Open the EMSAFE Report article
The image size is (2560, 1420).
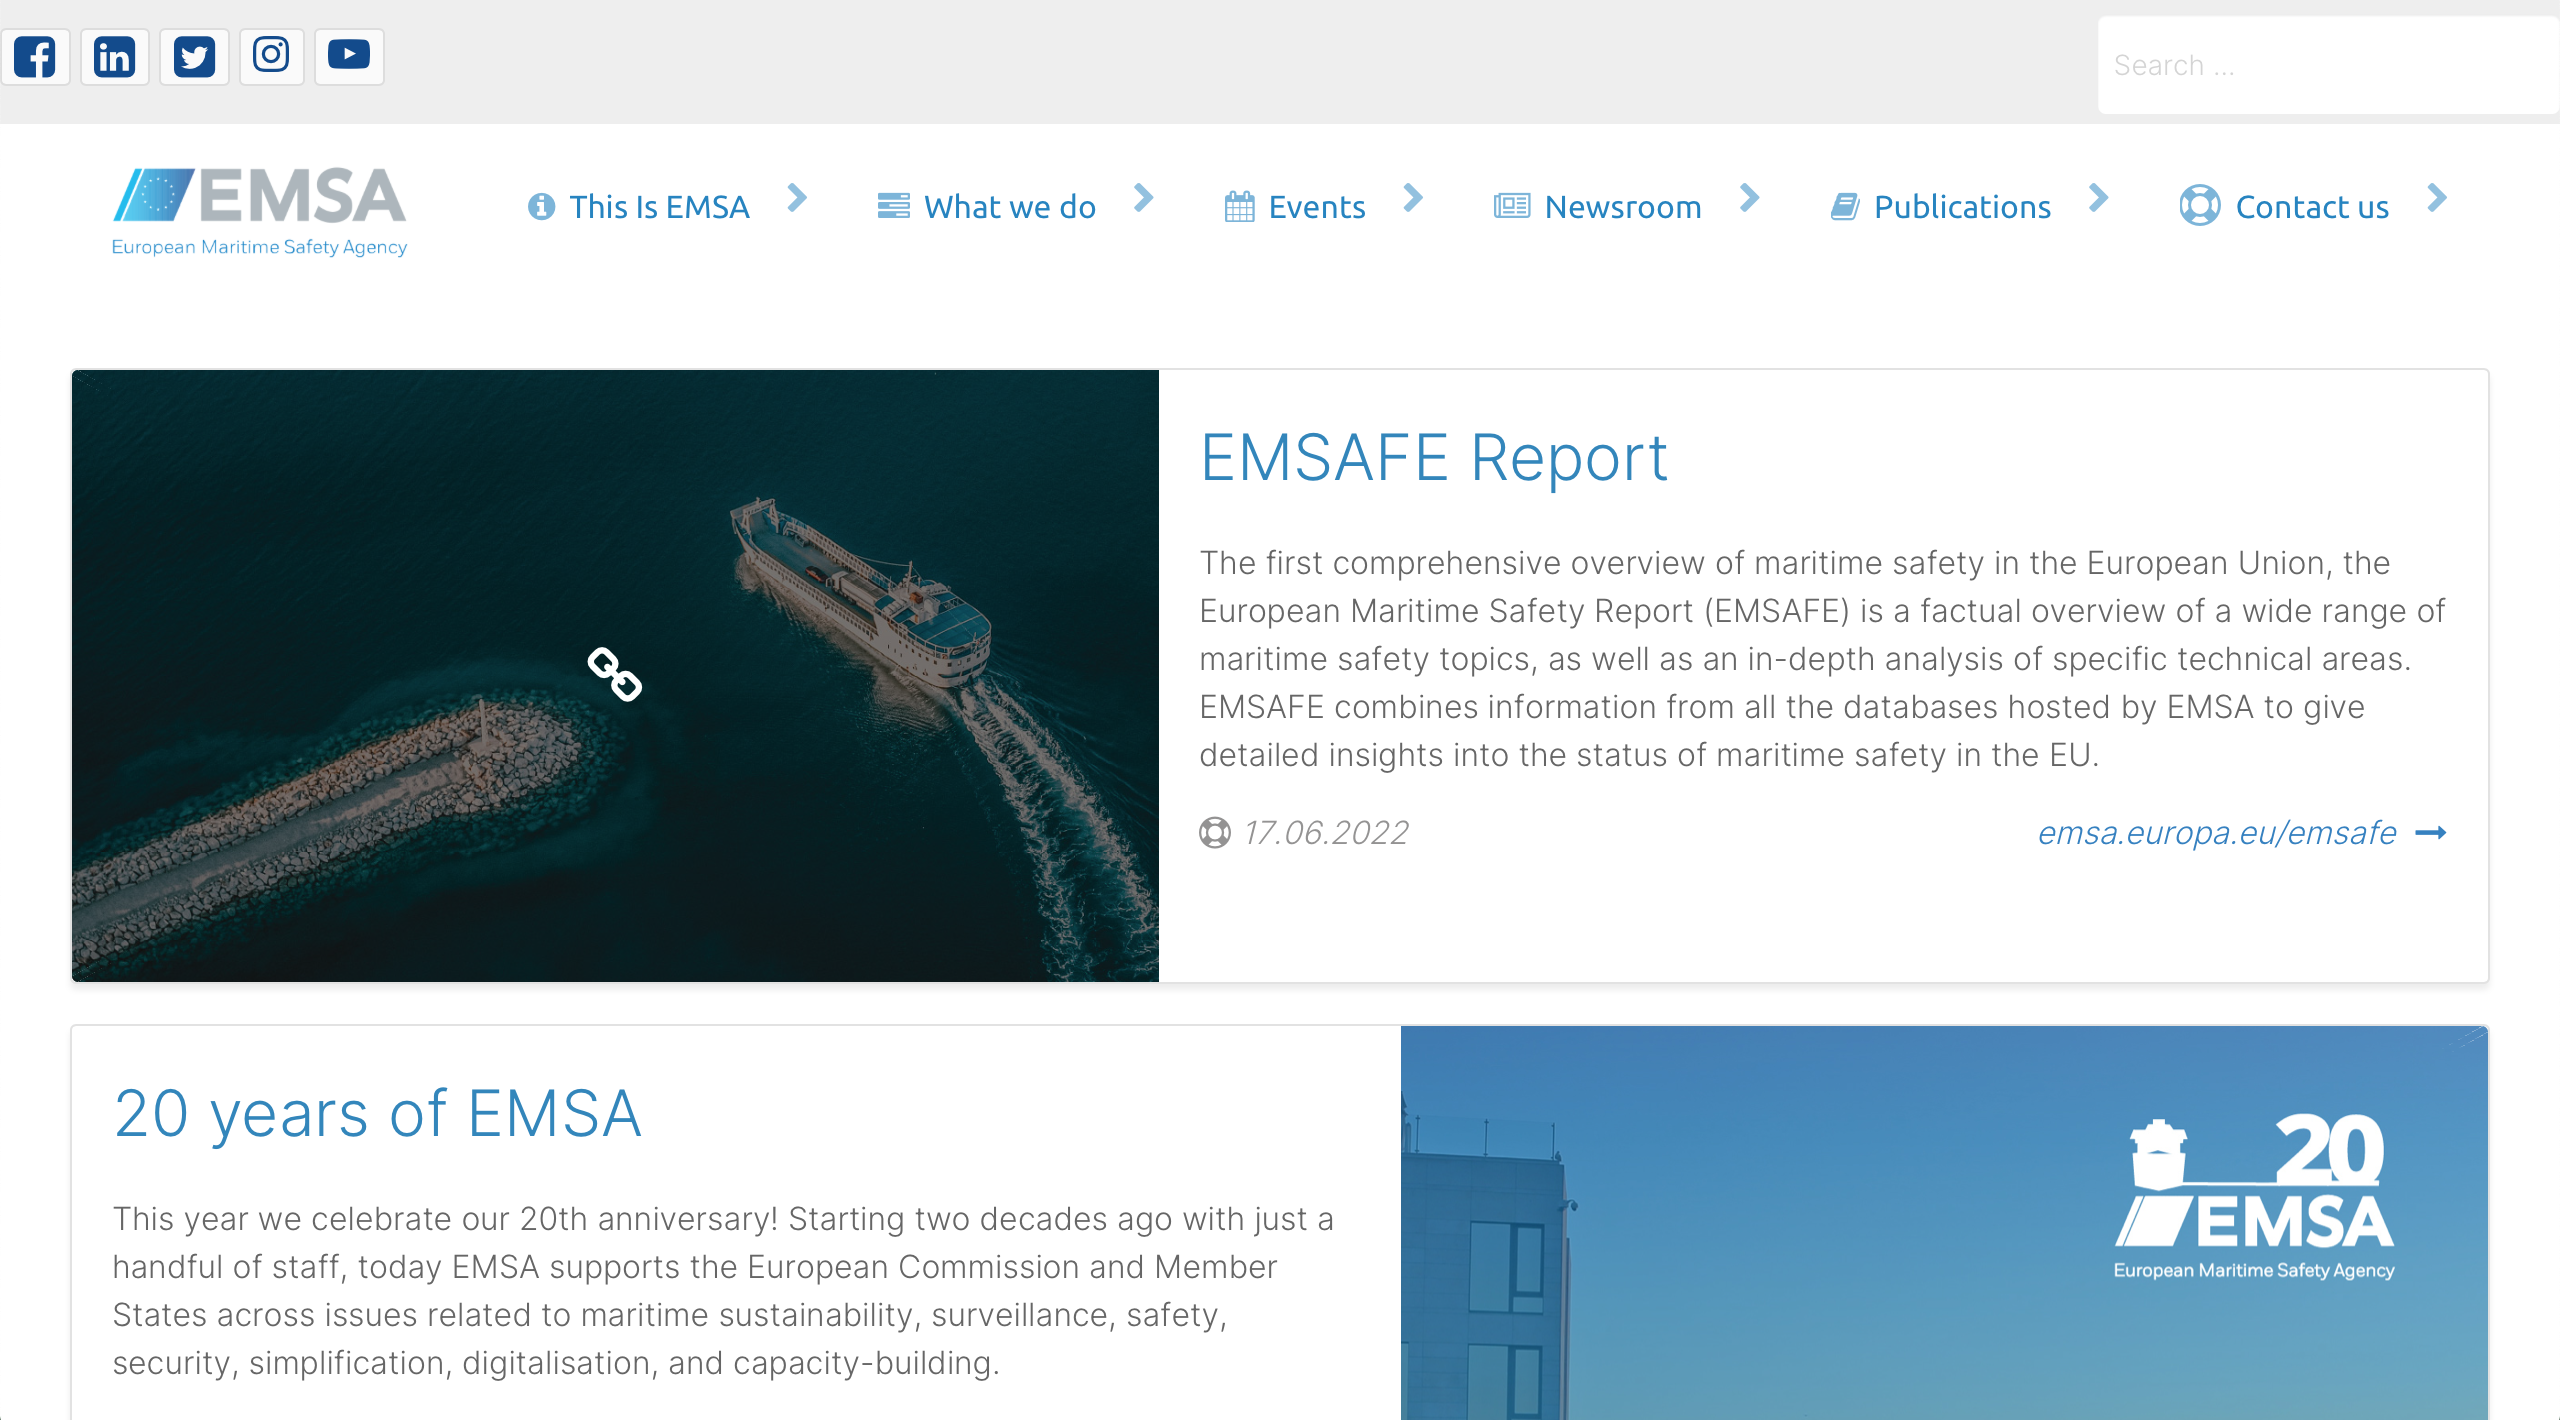coord(1433,457)
